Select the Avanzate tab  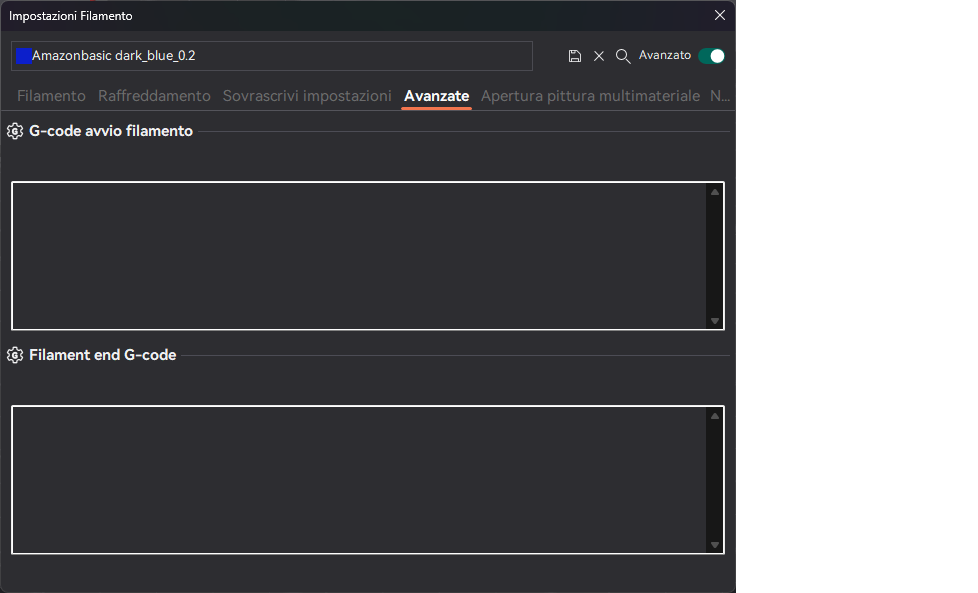437,96
